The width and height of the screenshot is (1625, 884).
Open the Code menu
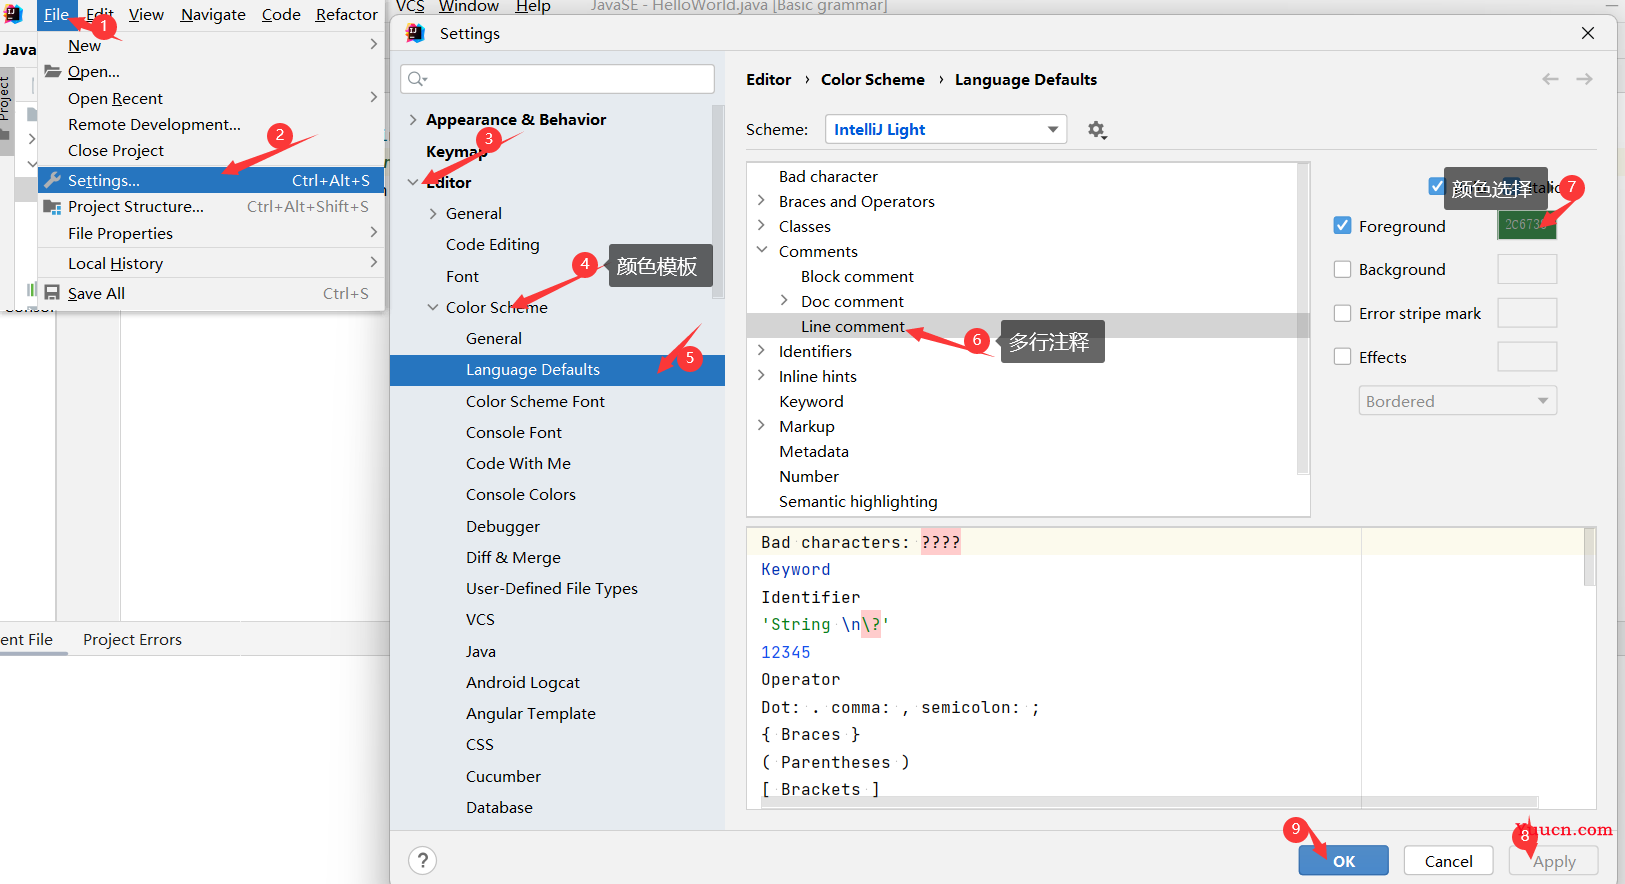tap(281, 14)
